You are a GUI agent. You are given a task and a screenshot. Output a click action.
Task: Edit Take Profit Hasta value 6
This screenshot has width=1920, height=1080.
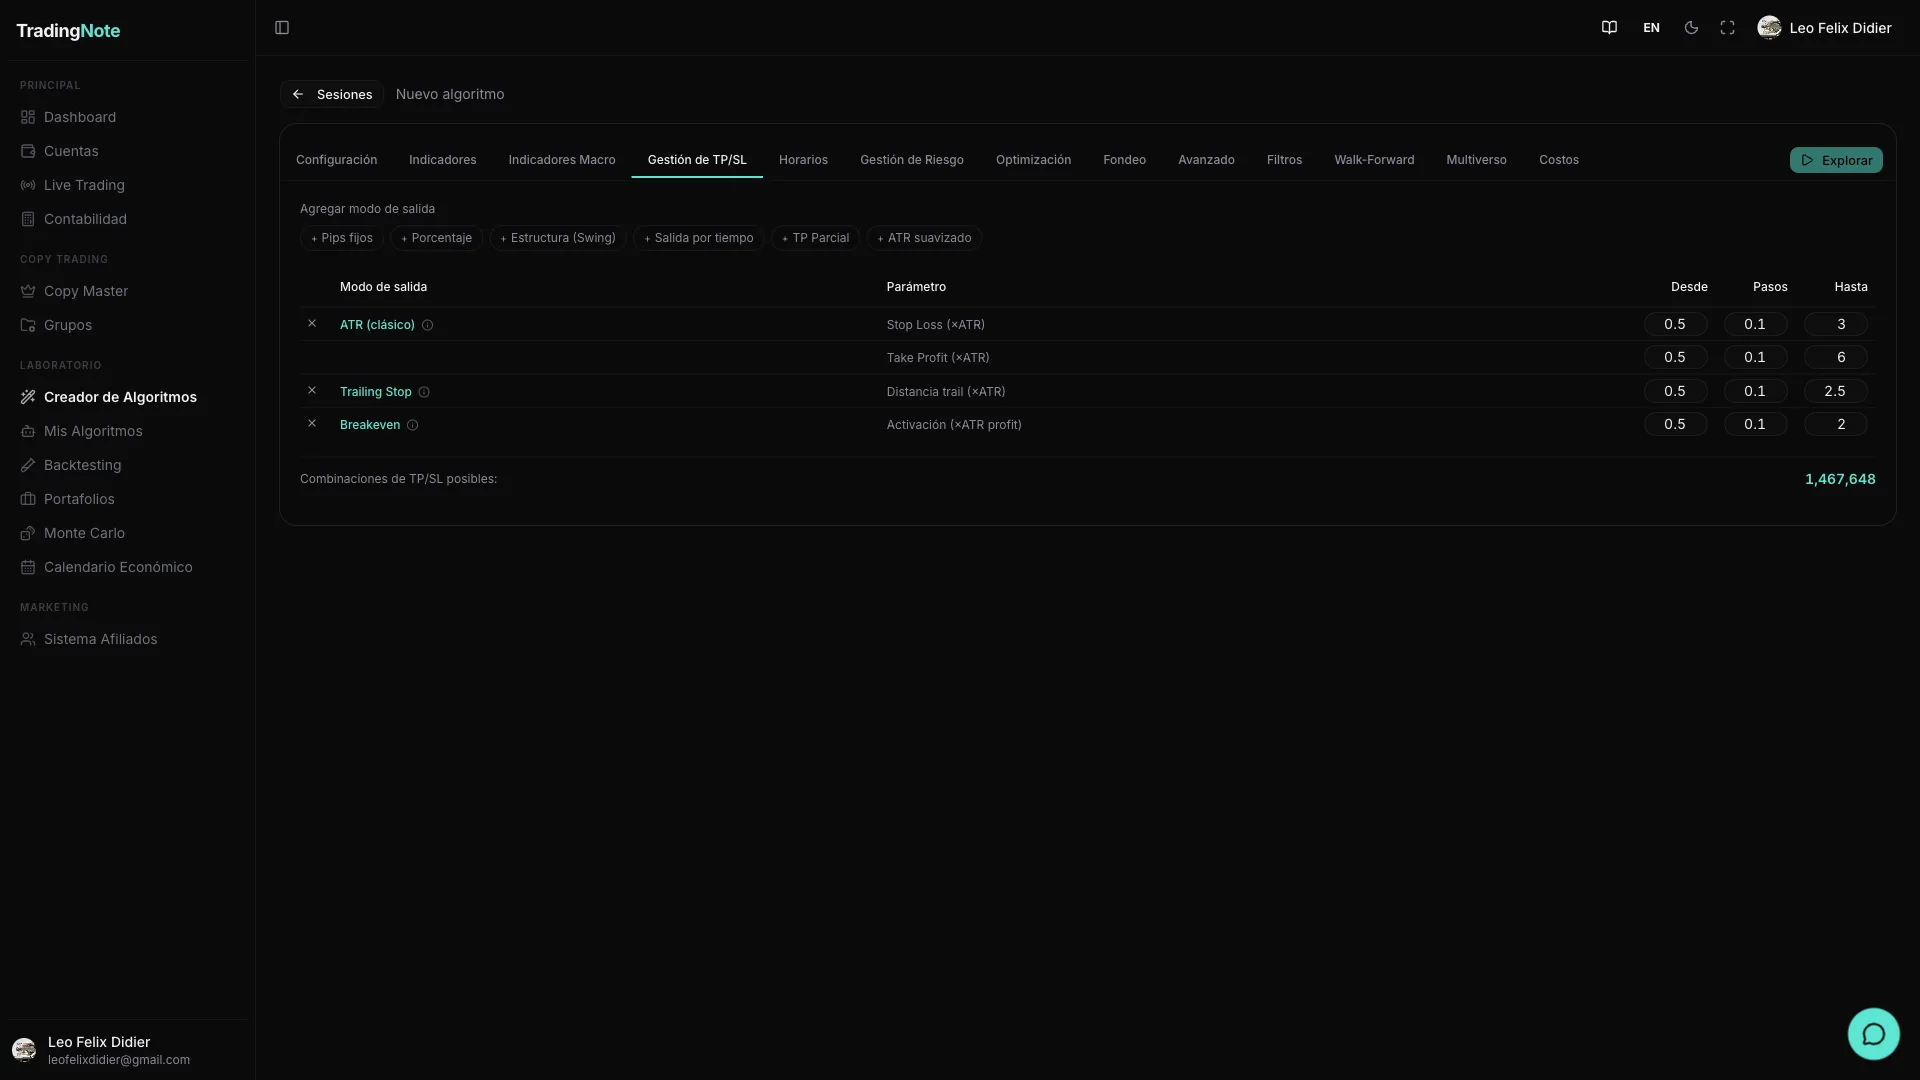pos(1836,357)
